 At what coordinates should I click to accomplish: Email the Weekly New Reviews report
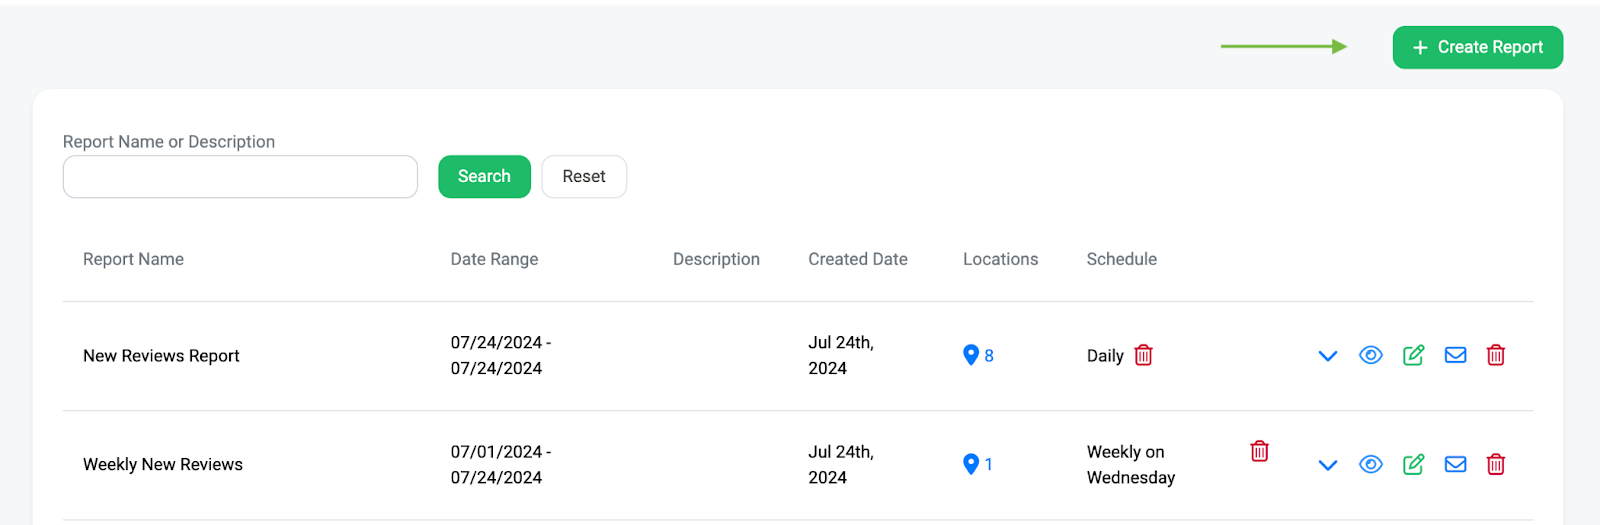(1455, 464)
